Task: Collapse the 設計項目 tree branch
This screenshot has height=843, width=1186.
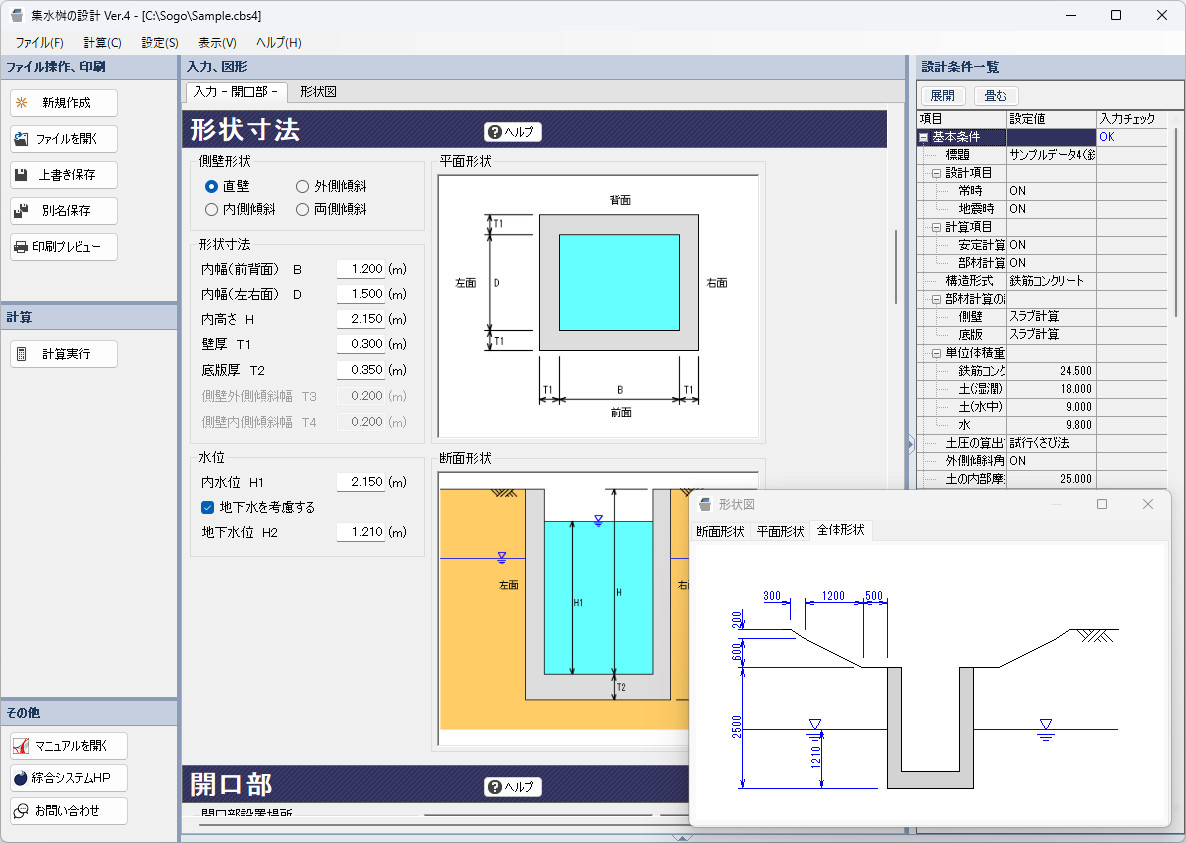Action: (x=937, y=173)
